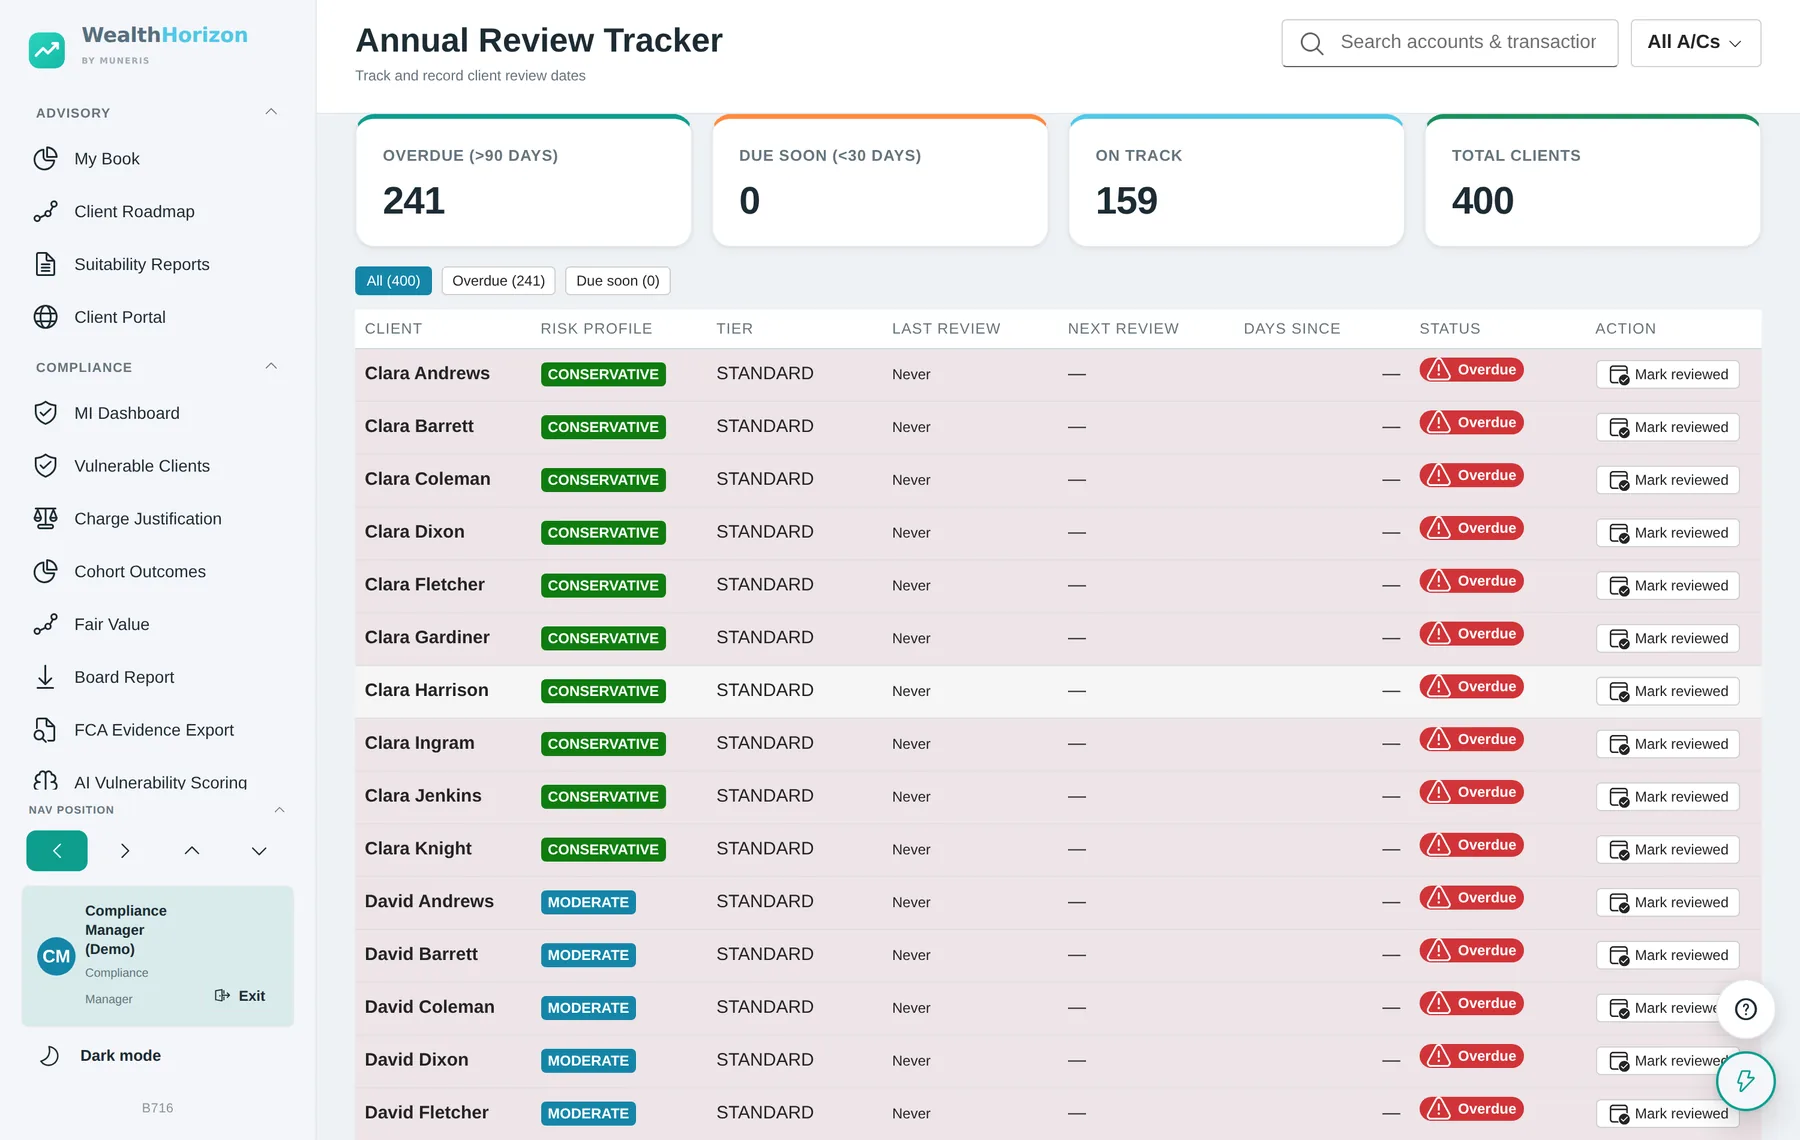The width and height of the screenshot is (1800, 1140).
Task: Toggle Dark mode
Action: [100, 1056]
